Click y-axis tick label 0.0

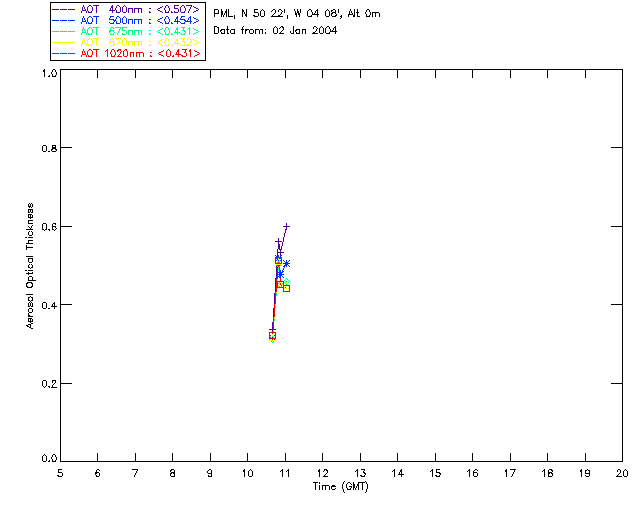(49, 459)
